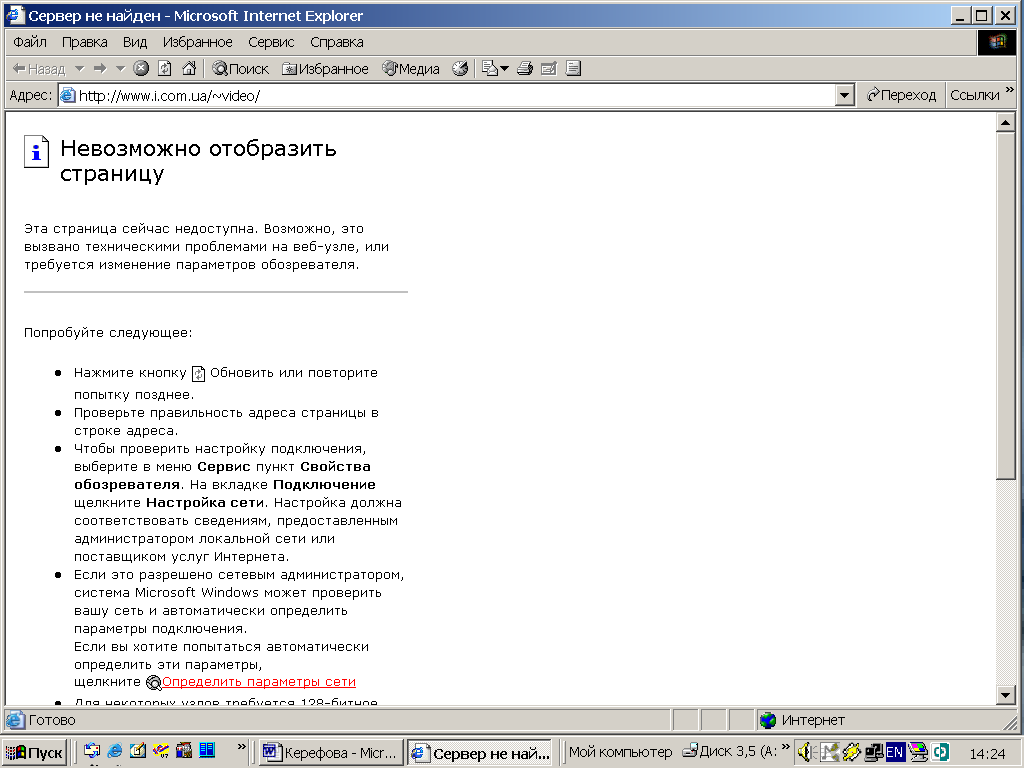The image size is (1024, 768).
Task: Click the blue info icon on error page
Action: (x=36, y=152)
